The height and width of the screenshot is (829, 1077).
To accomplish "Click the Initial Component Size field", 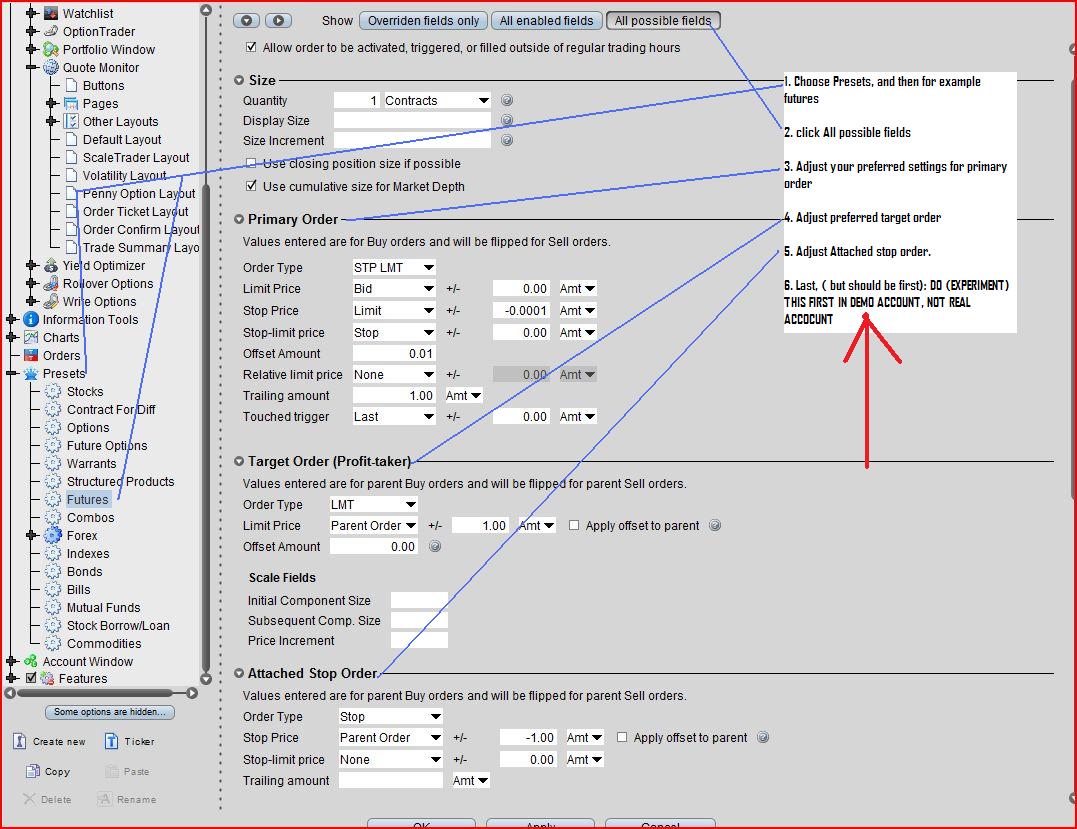I will [x=419, y=600].
